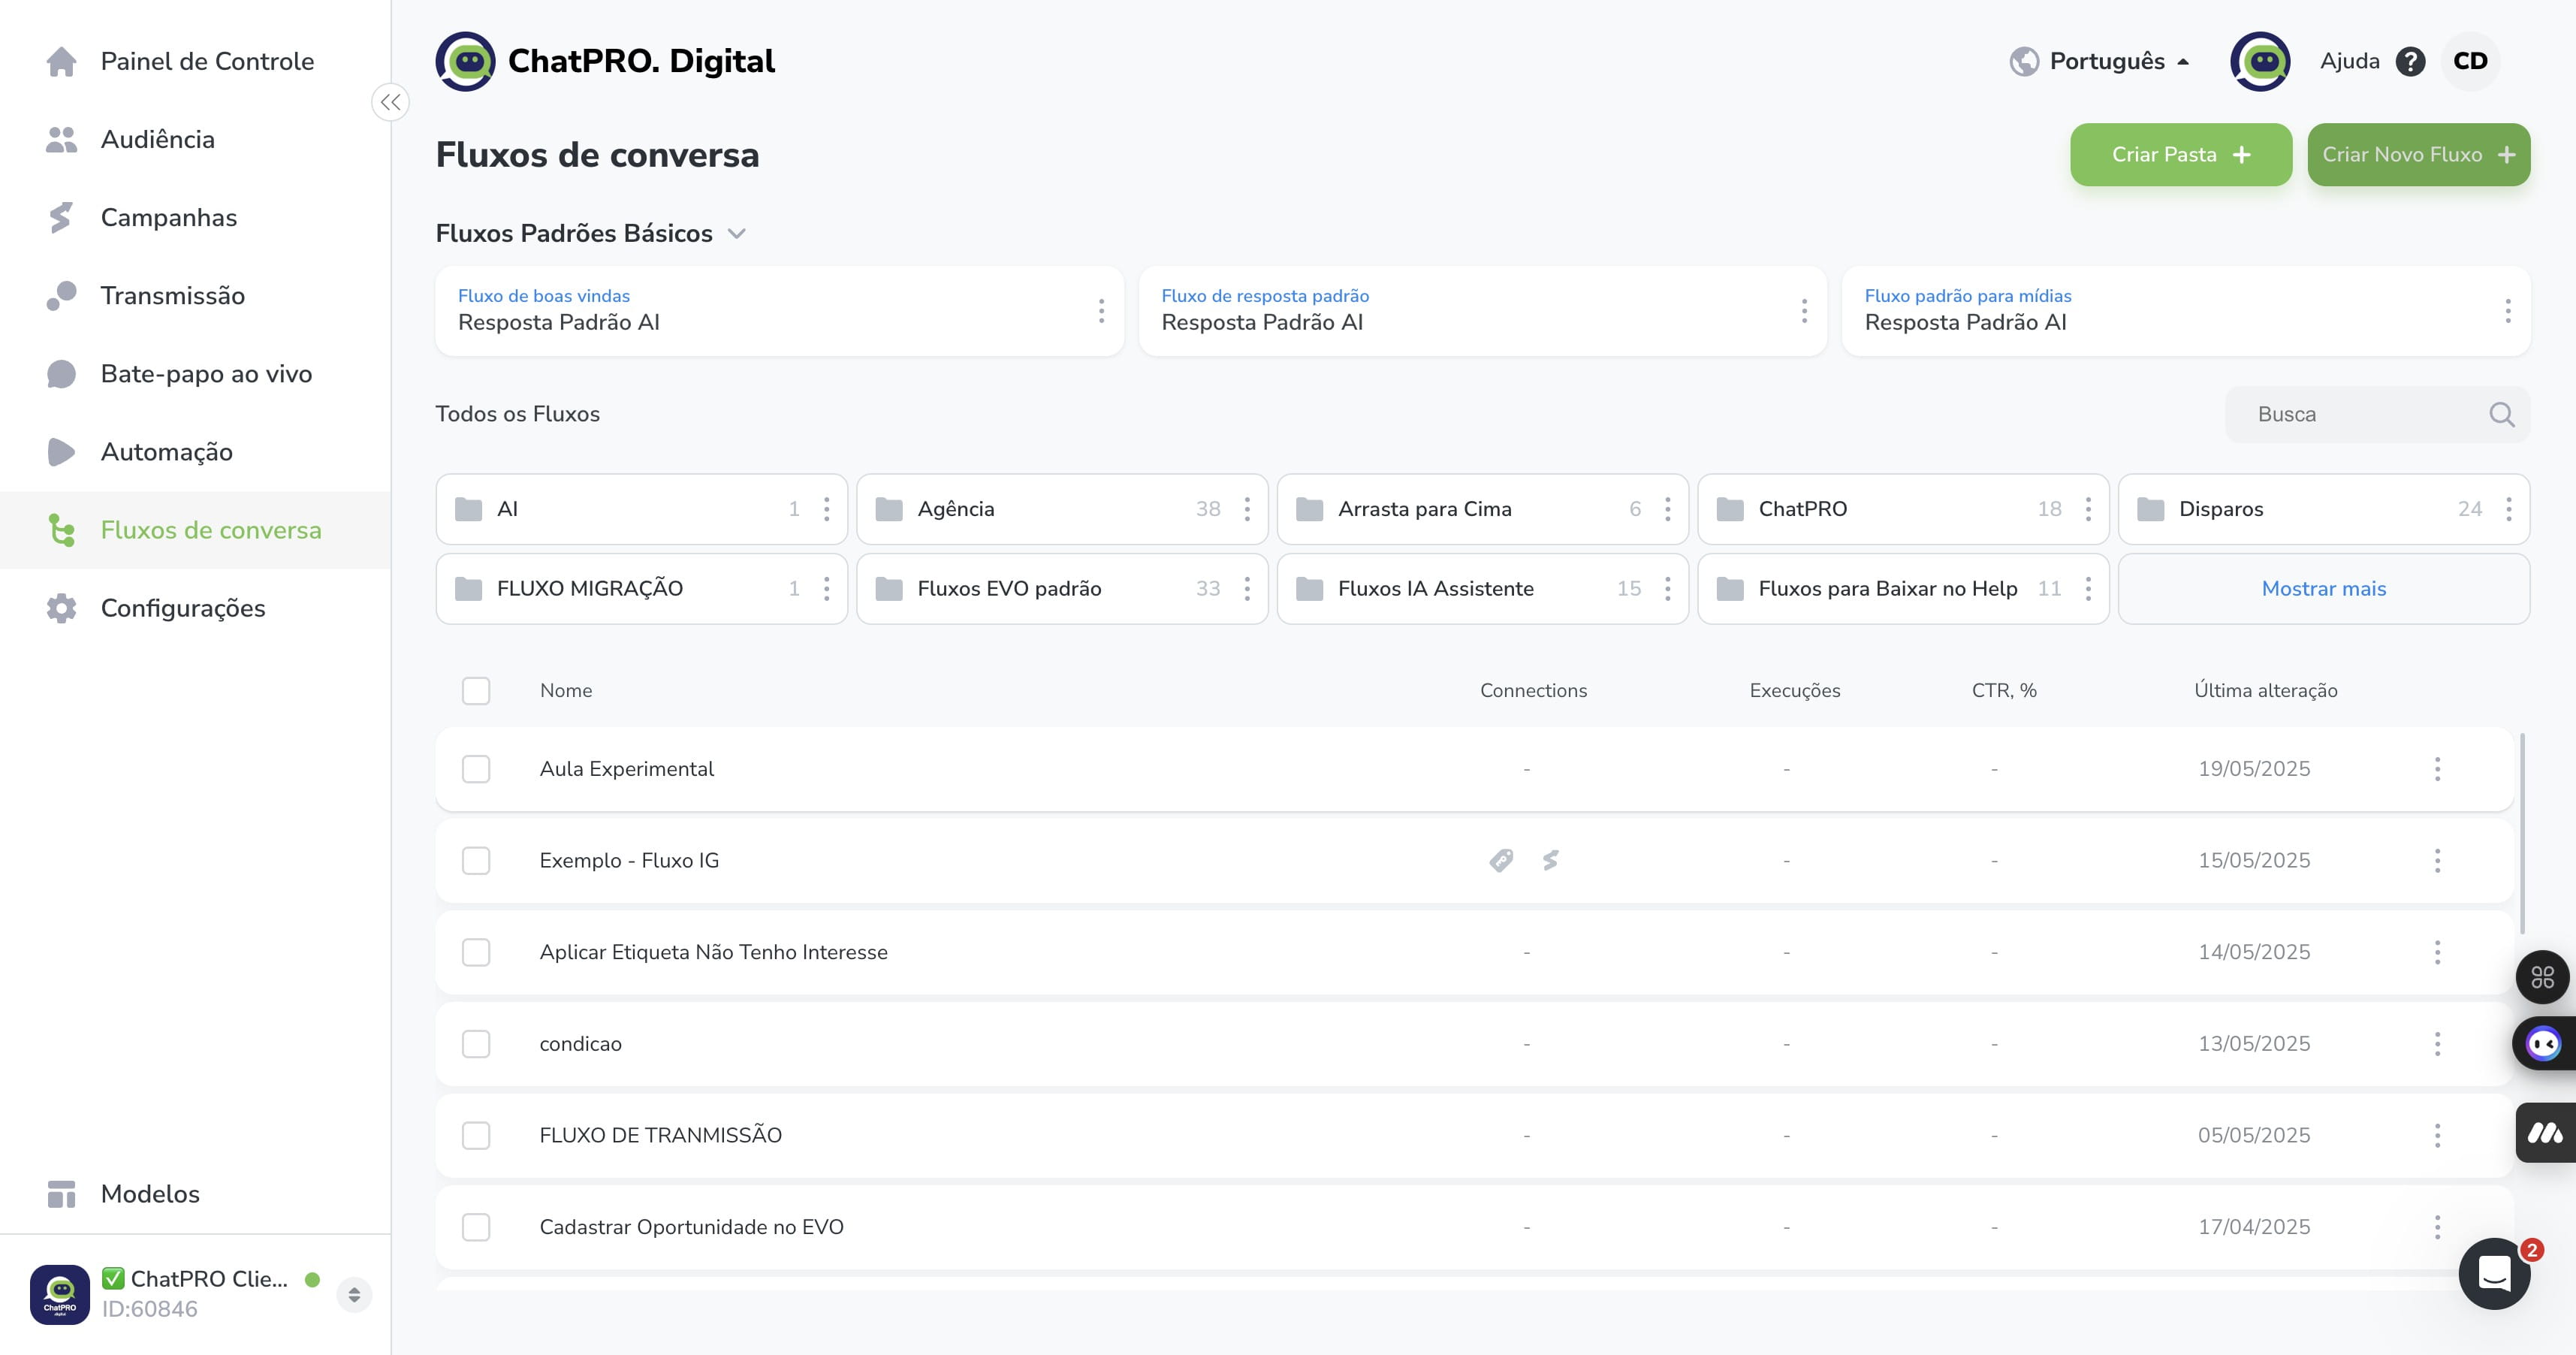2576x1355 pixels.
Task: Click the Nome column header
Action: (x=566, y=691)
